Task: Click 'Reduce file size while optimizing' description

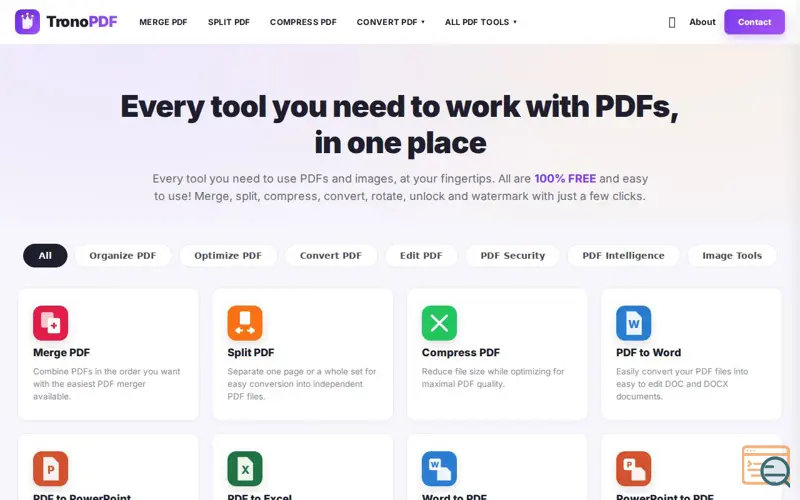Action: click(493, 378)
